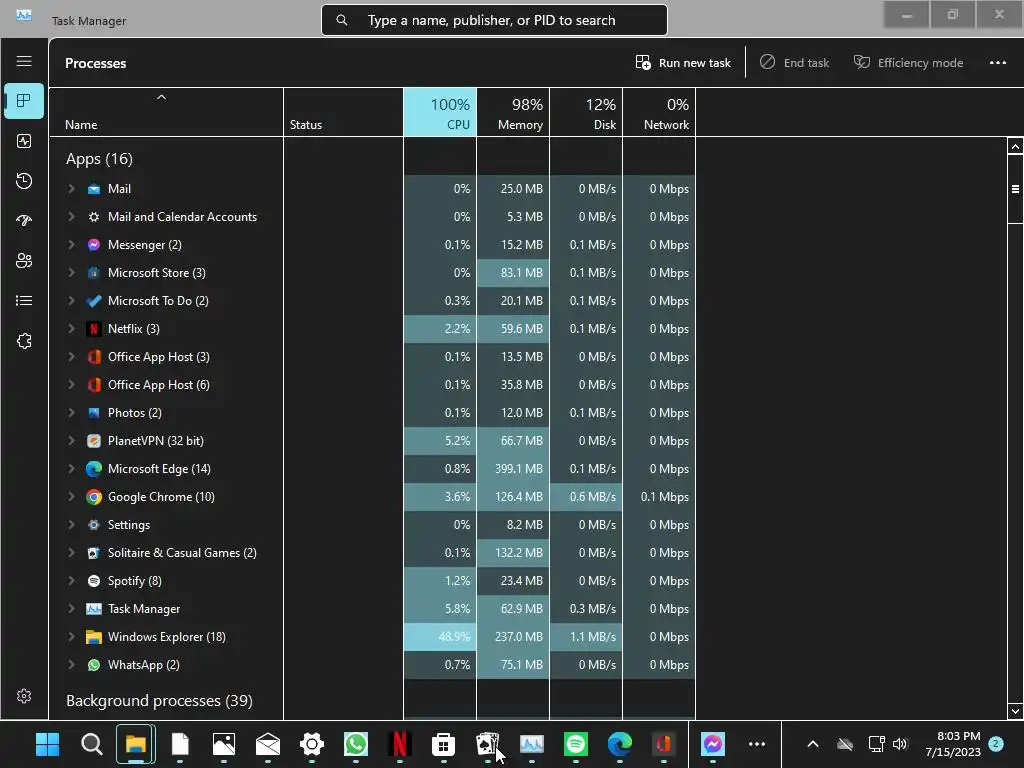Select Mail and Calendar Accounts row
Viewport: 1024px width, 768px height.
pyautogui.click(x=372, y=217)
